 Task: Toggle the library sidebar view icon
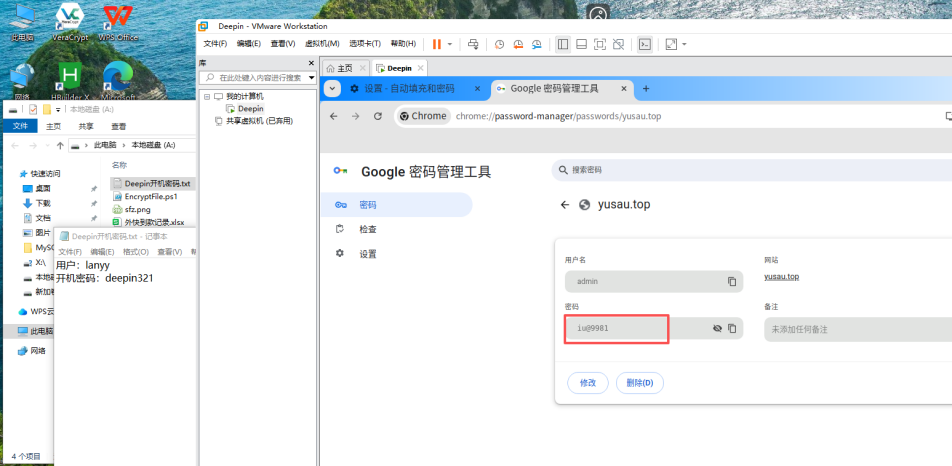point(563,44)
